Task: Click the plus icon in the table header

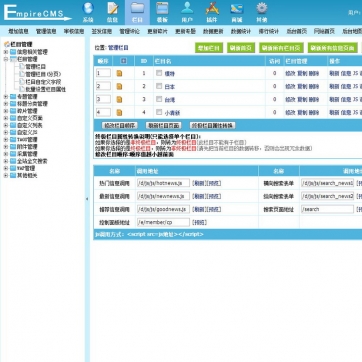Action: point(124,61)
